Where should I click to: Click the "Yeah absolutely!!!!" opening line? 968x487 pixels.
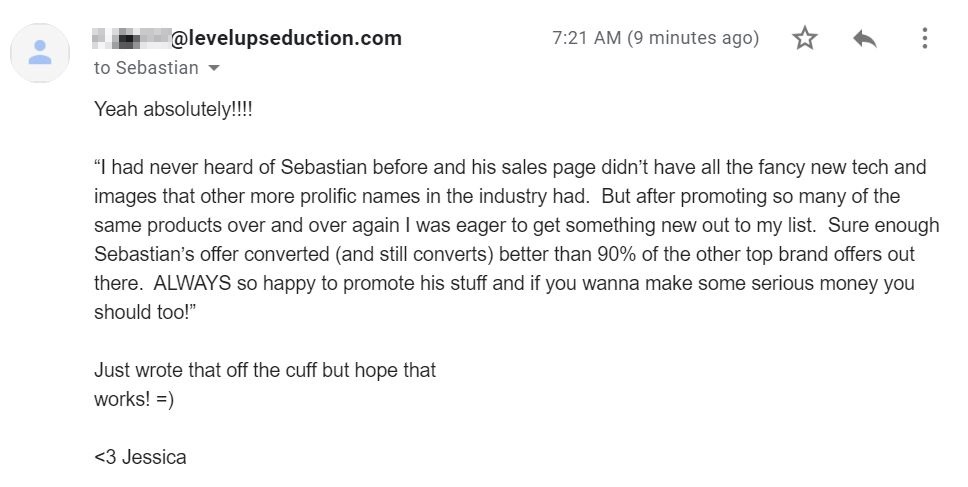(x=173, y=110)
